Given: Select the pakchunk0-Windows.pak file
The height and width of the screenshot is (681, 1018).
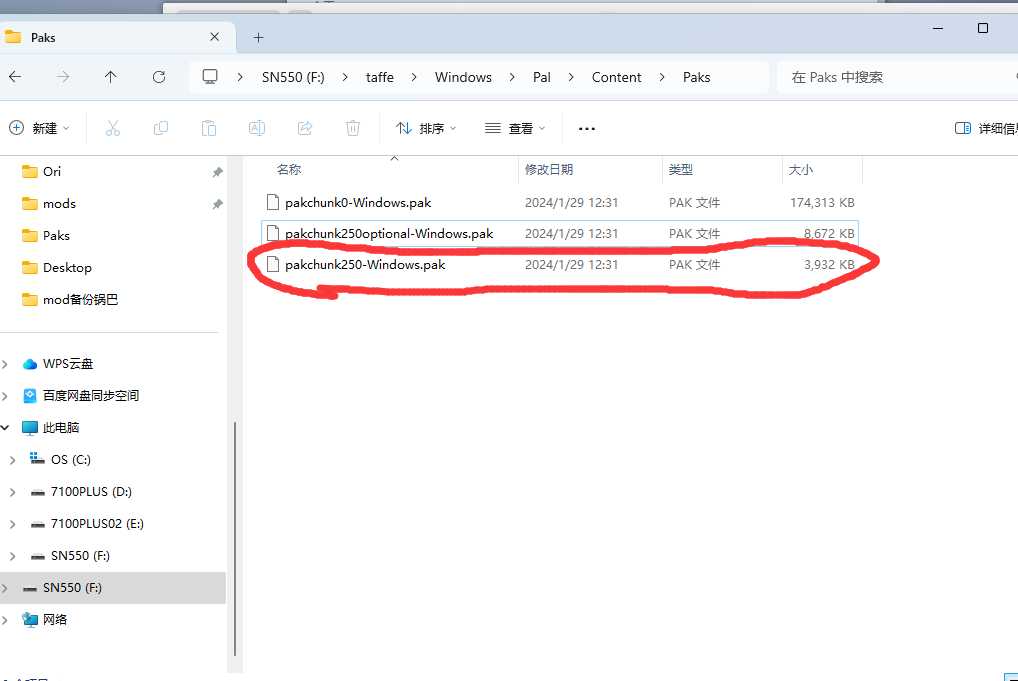Looking at the screenshot, I should click(357, 202).
